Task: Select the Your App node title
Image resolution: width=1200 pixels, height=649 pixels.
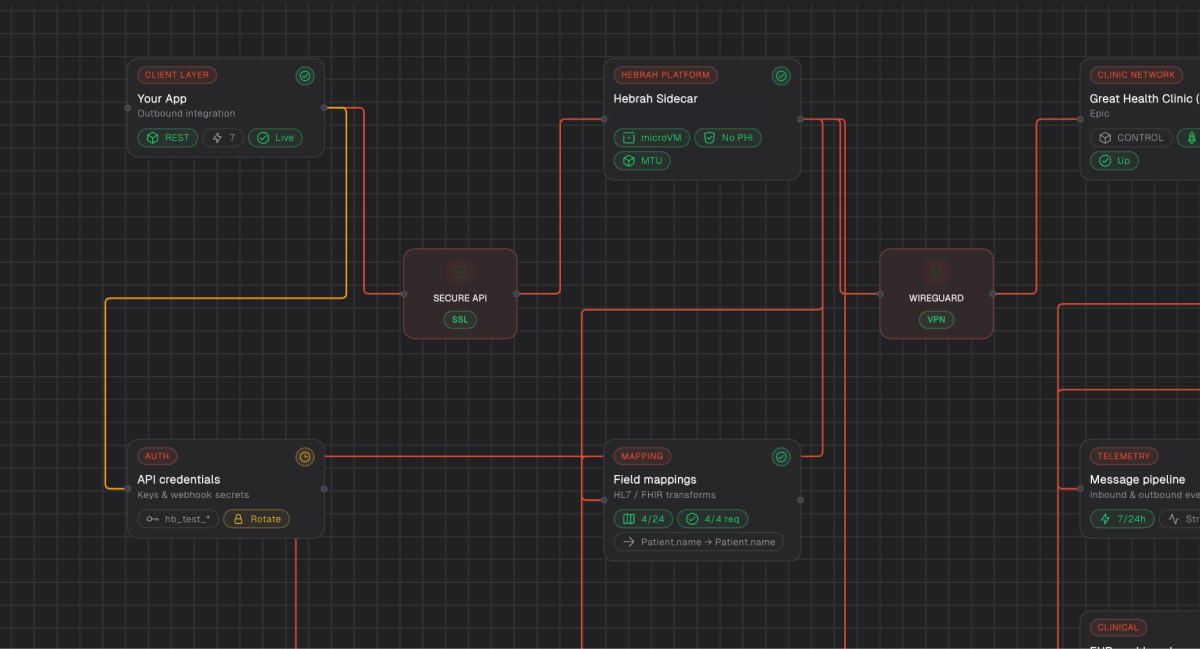Action: [162, 99]
